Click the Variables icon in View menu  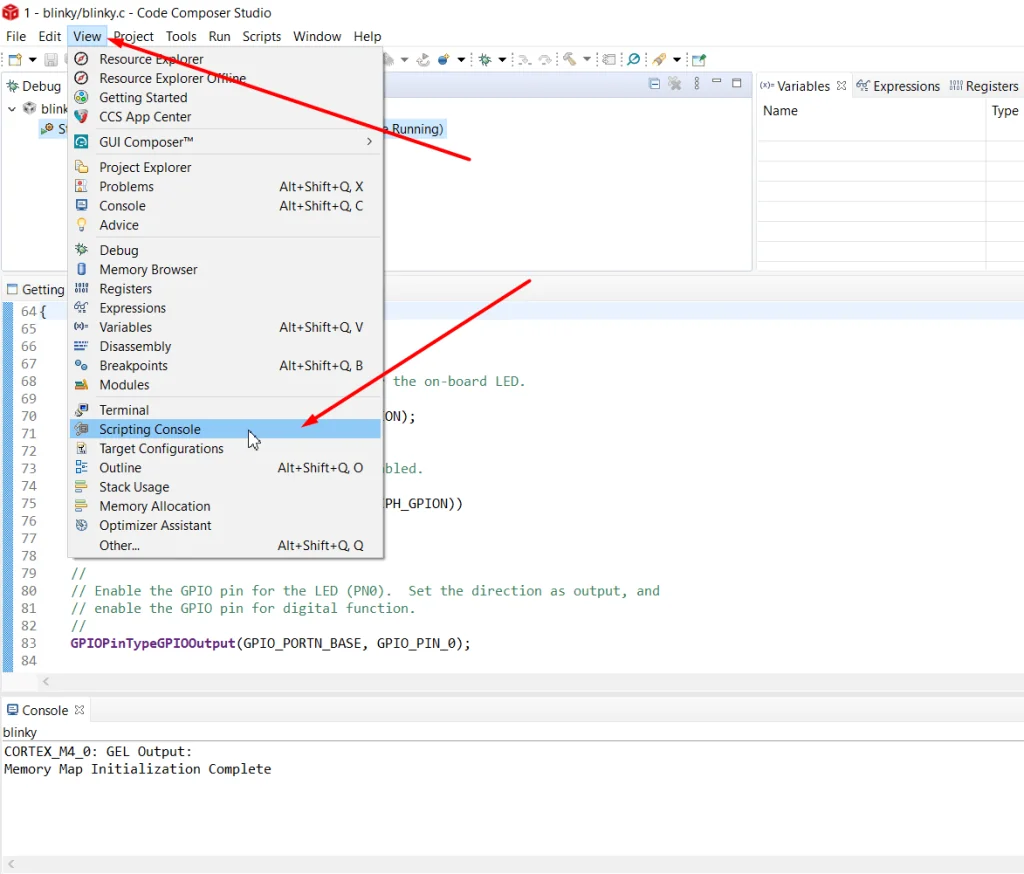(x=81, y=327)
